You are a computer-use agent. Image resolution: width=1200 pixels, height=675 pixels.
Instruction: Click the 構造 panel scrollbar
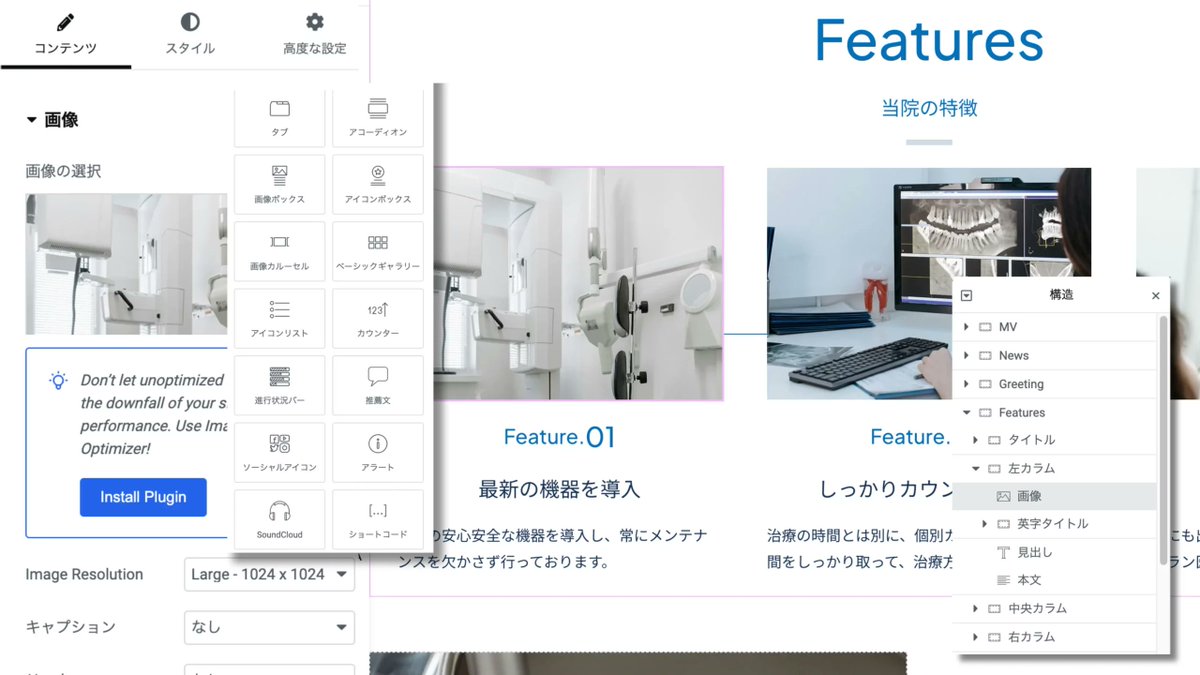pos(1163,440)
